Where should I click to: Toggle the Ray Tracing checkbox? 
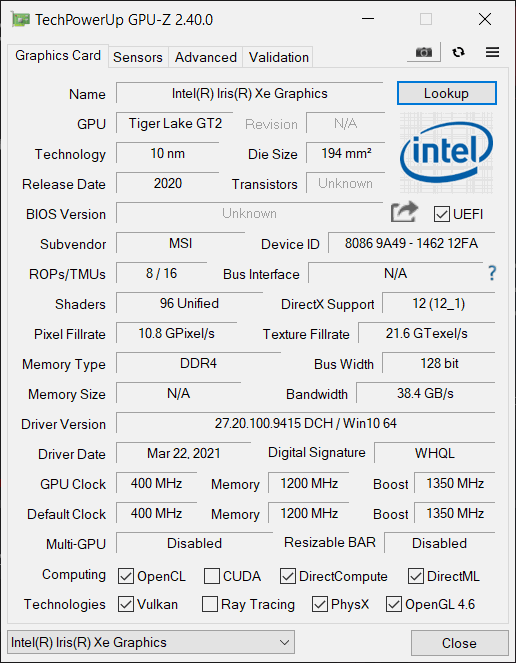point(210,604)
